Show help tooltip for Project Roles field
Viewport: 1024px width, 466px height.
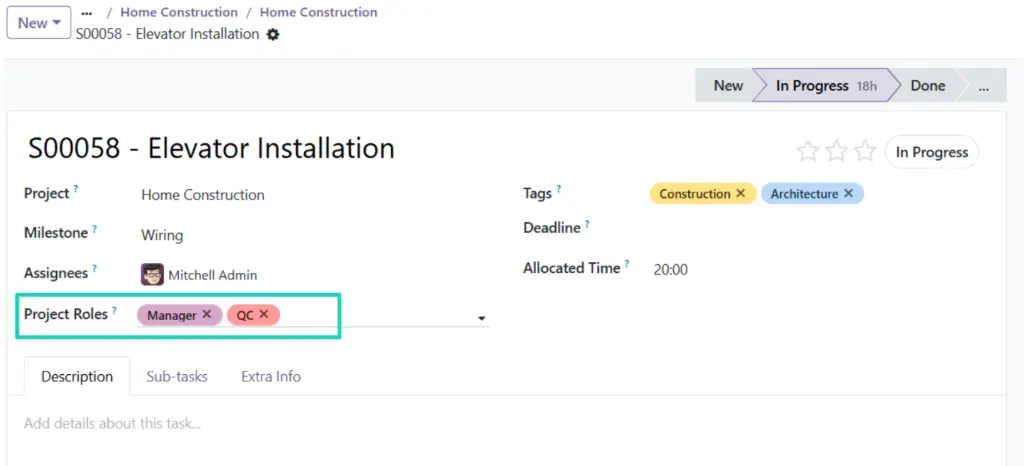114,310
